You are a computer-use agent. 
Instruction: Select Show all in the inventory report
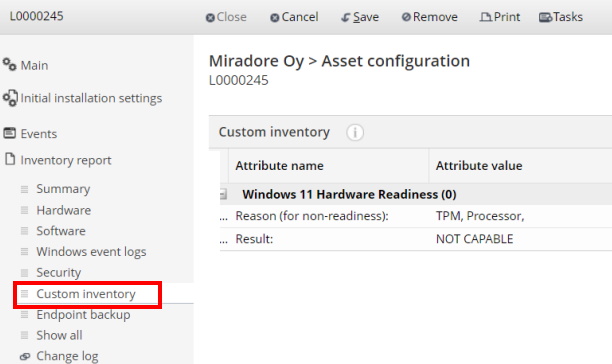click(x=59, y=335)
